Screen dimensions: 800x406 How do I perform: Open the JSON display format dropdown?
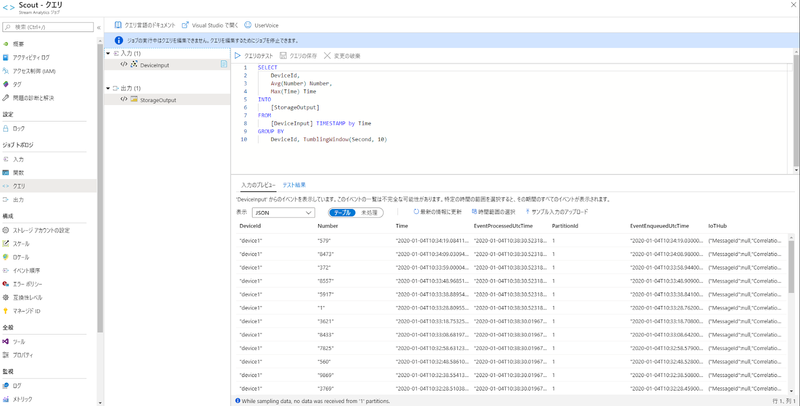point(281,212)
